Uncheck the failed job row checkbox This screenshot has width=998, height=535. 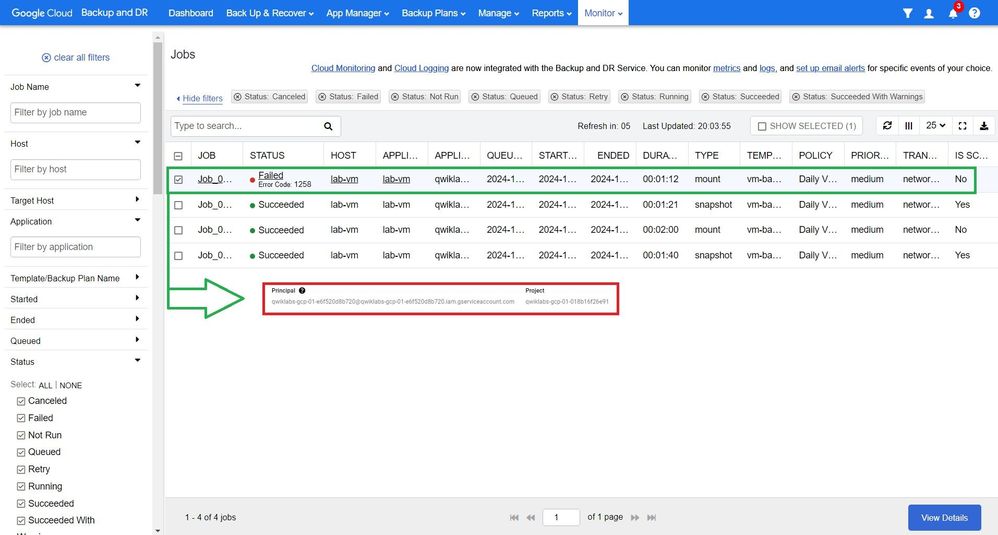[178, 179]
